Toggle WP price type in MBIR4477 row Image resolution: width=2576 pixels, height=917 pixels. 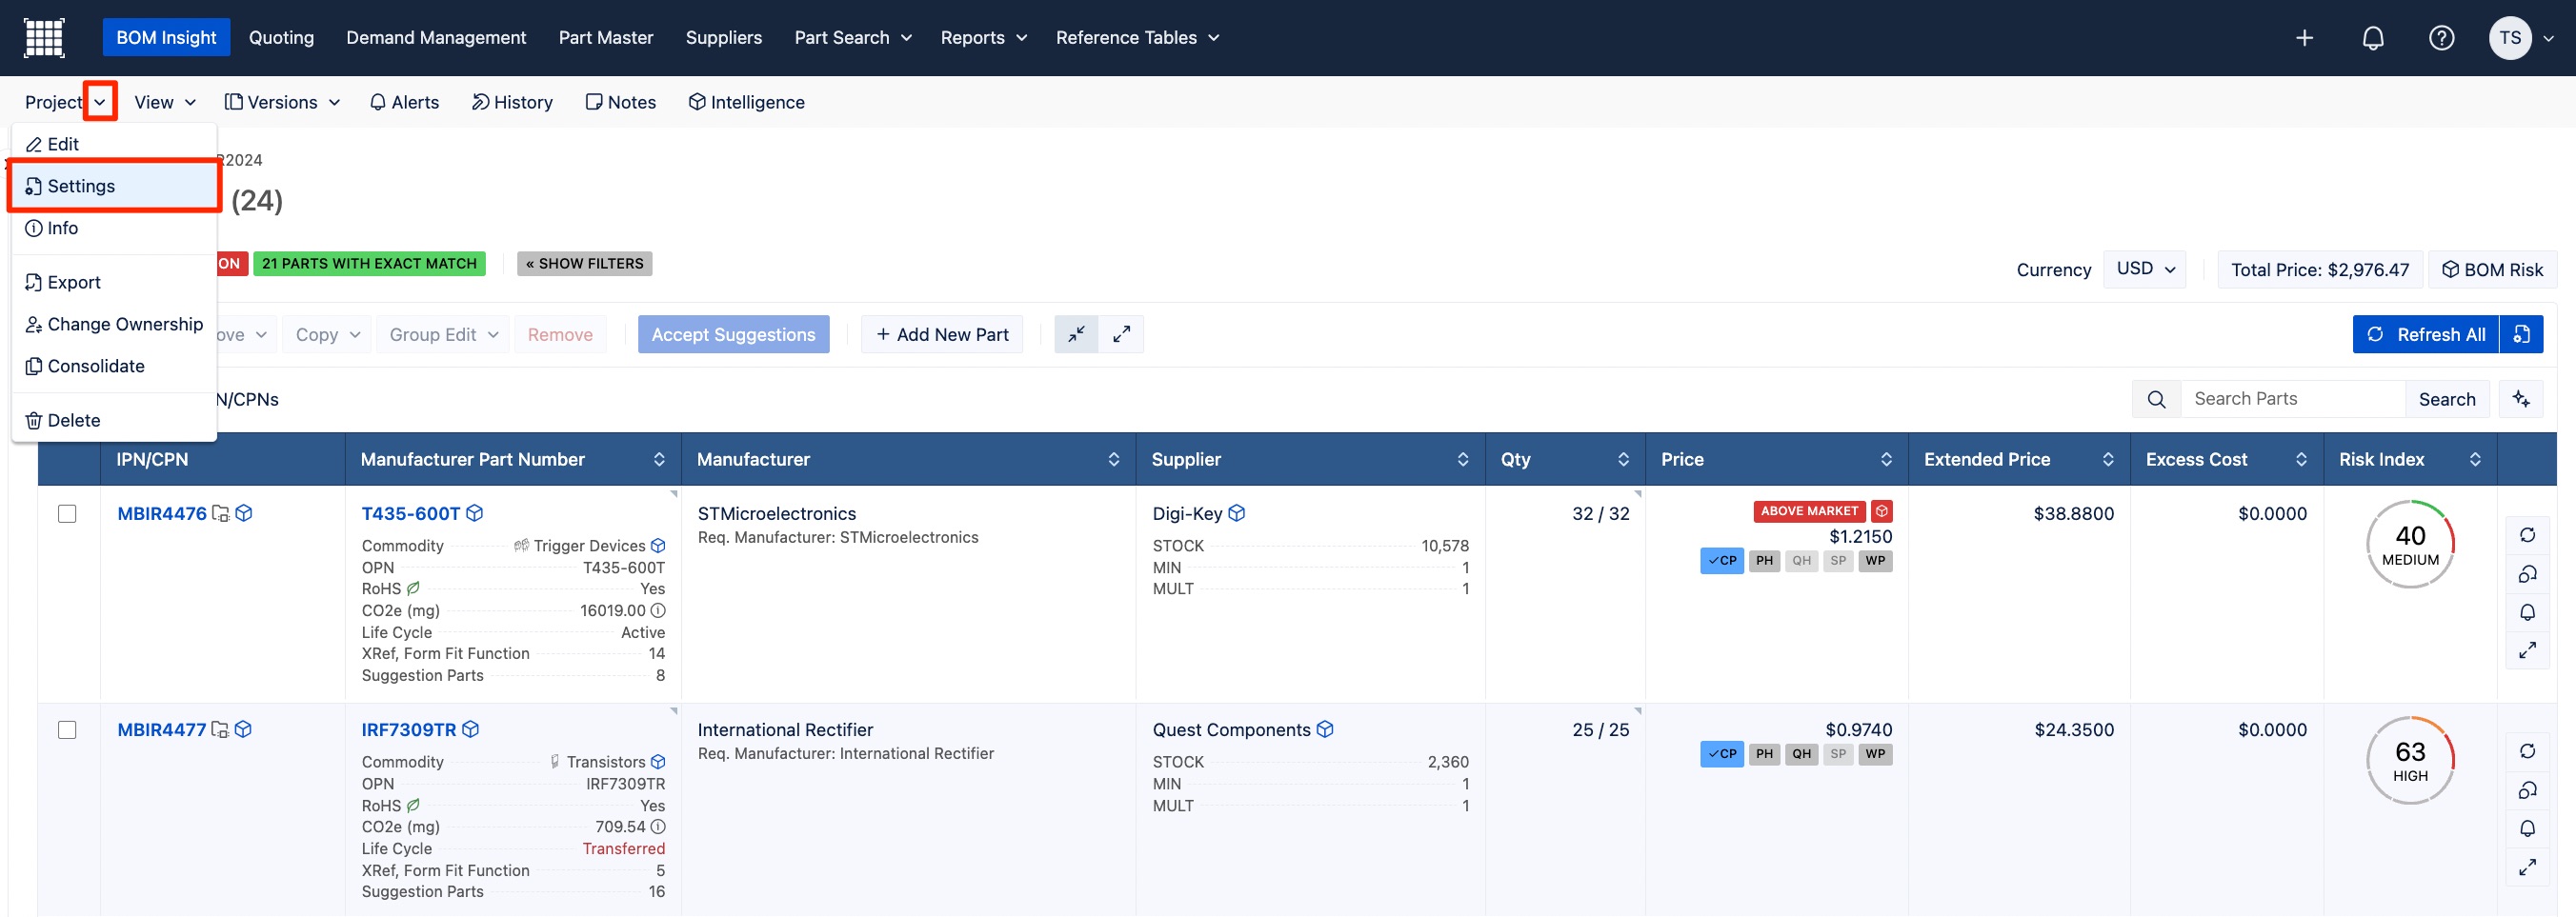[1875, 754]
